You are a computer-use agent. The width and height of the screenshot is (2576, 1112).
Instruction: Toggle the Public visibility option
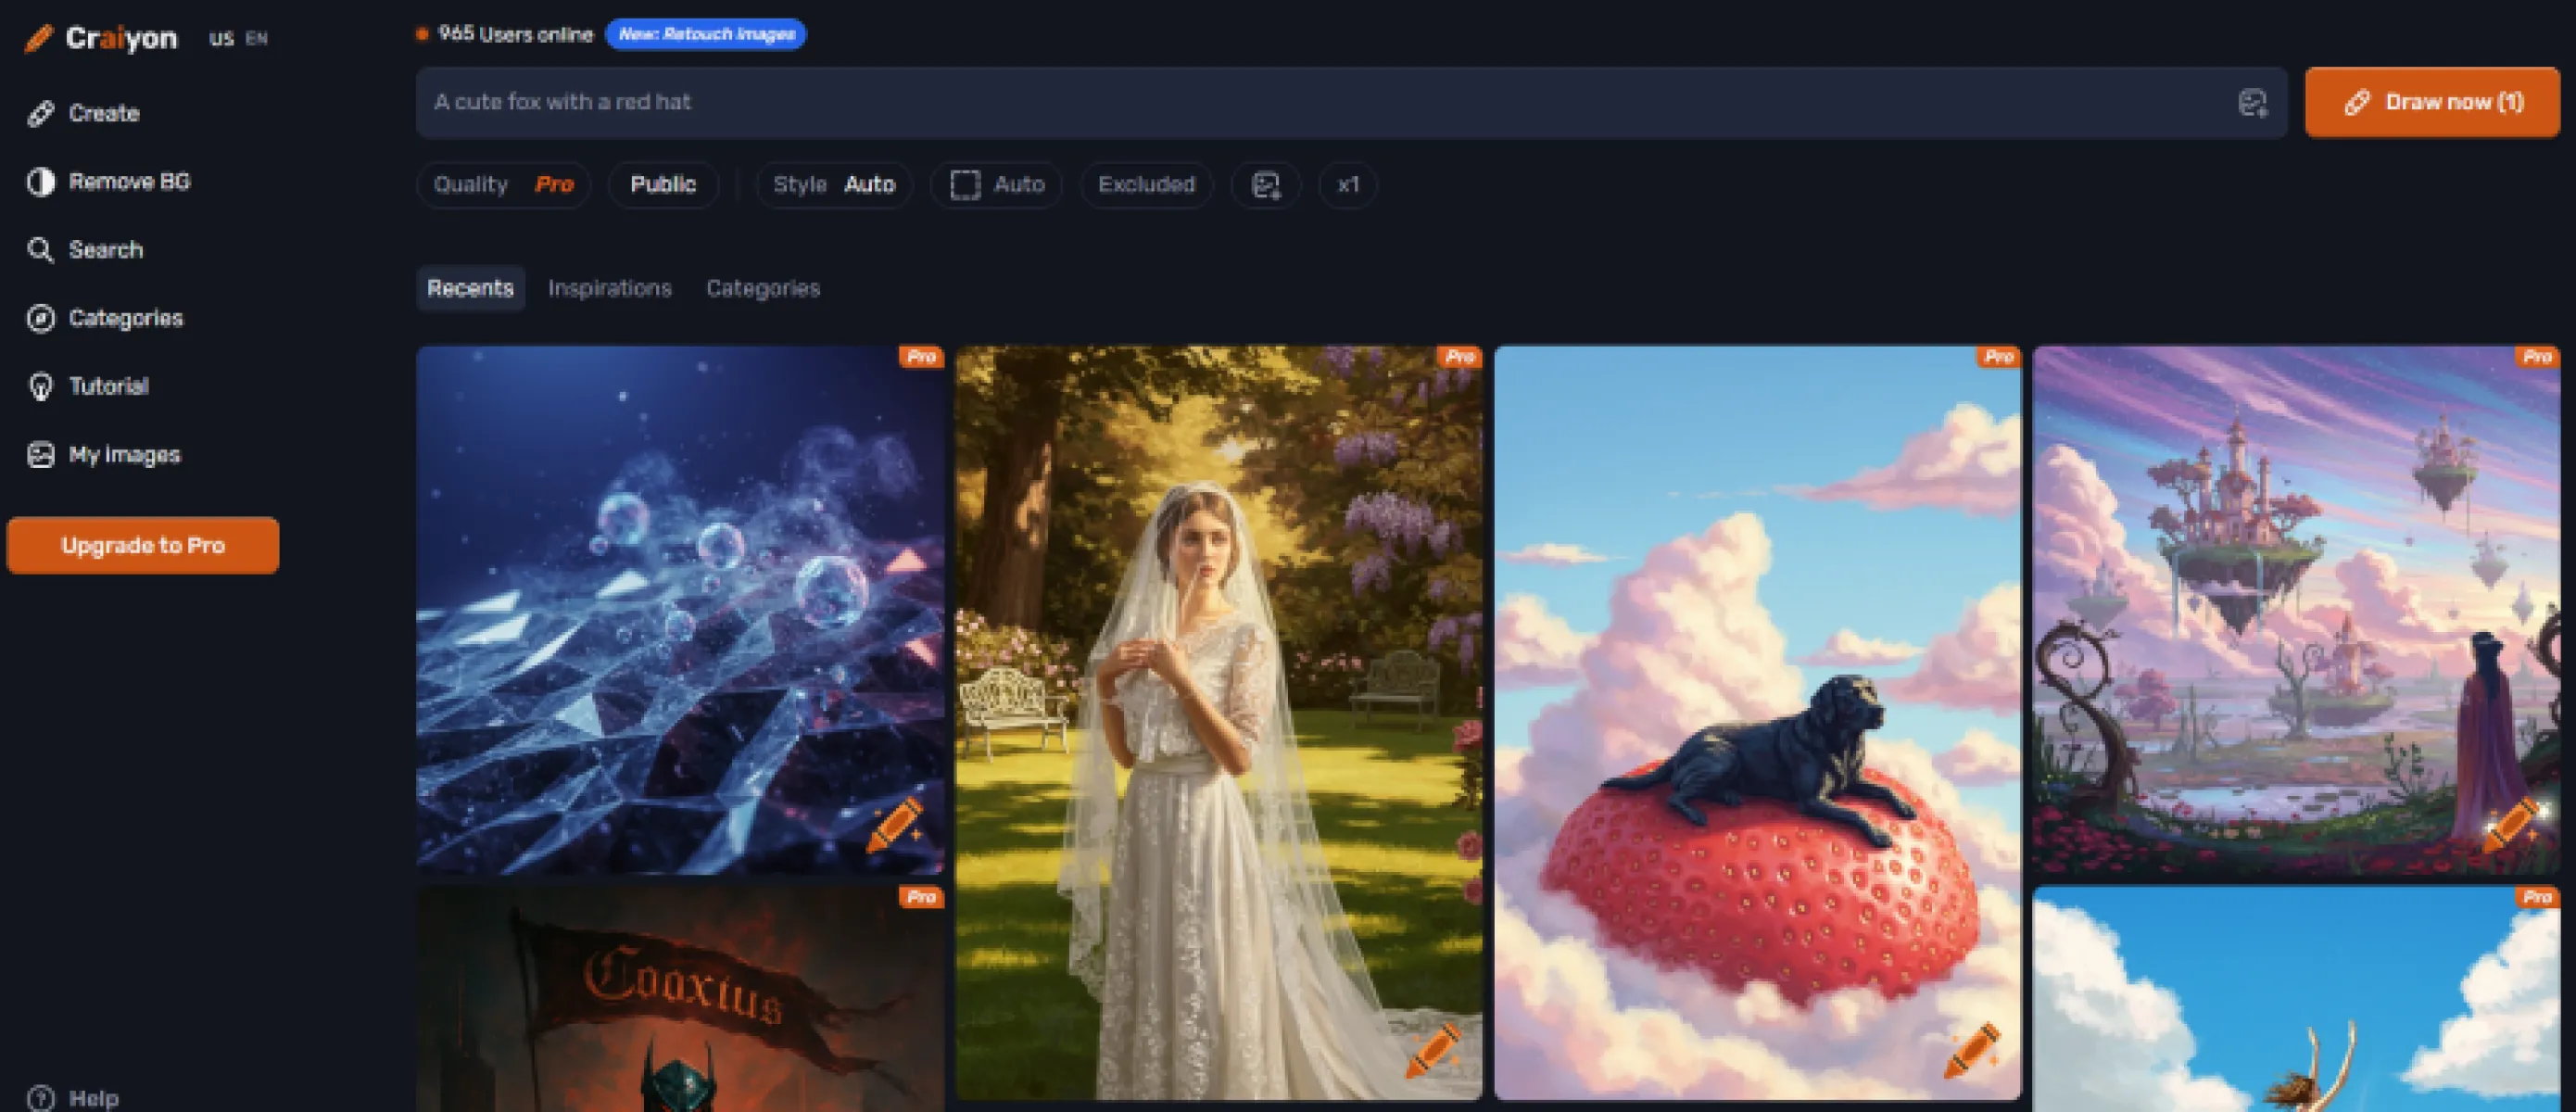click(x=663, y=185)
